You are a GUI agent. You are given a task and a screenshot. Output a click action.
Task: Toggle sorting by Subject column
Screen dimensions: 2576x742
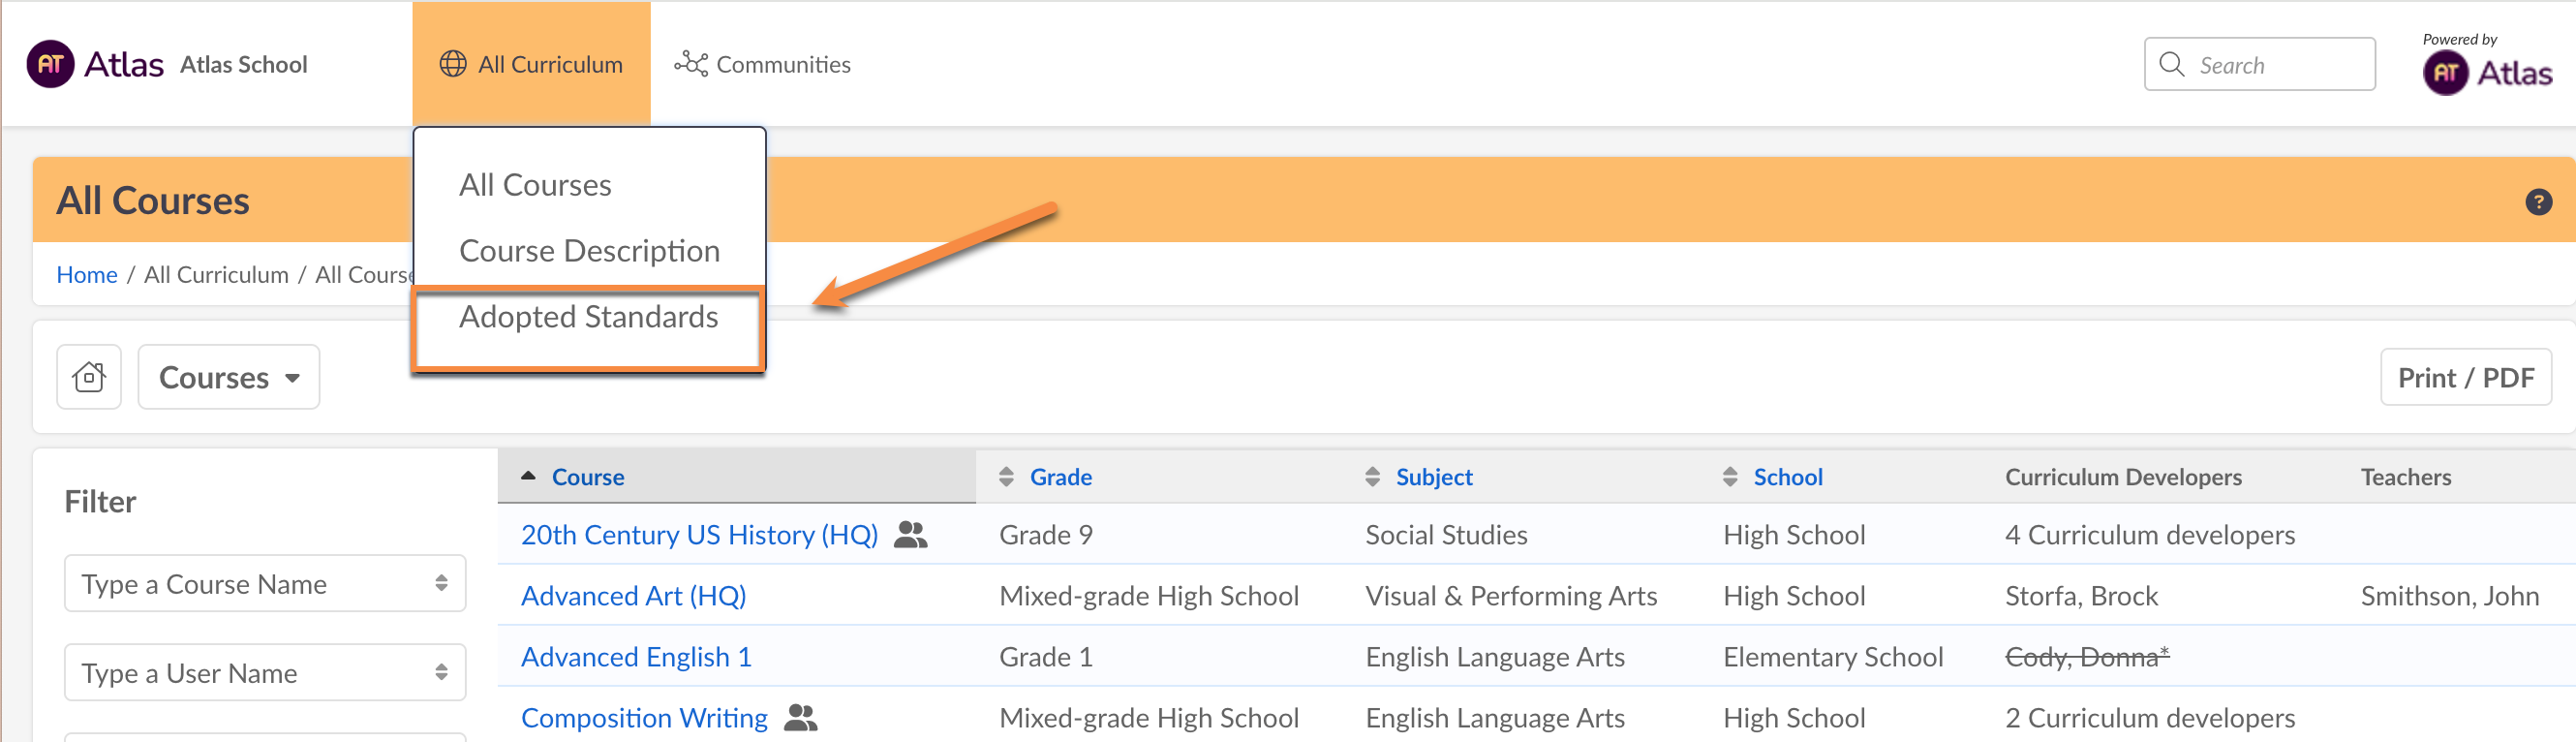click(x=1372, y=477)
